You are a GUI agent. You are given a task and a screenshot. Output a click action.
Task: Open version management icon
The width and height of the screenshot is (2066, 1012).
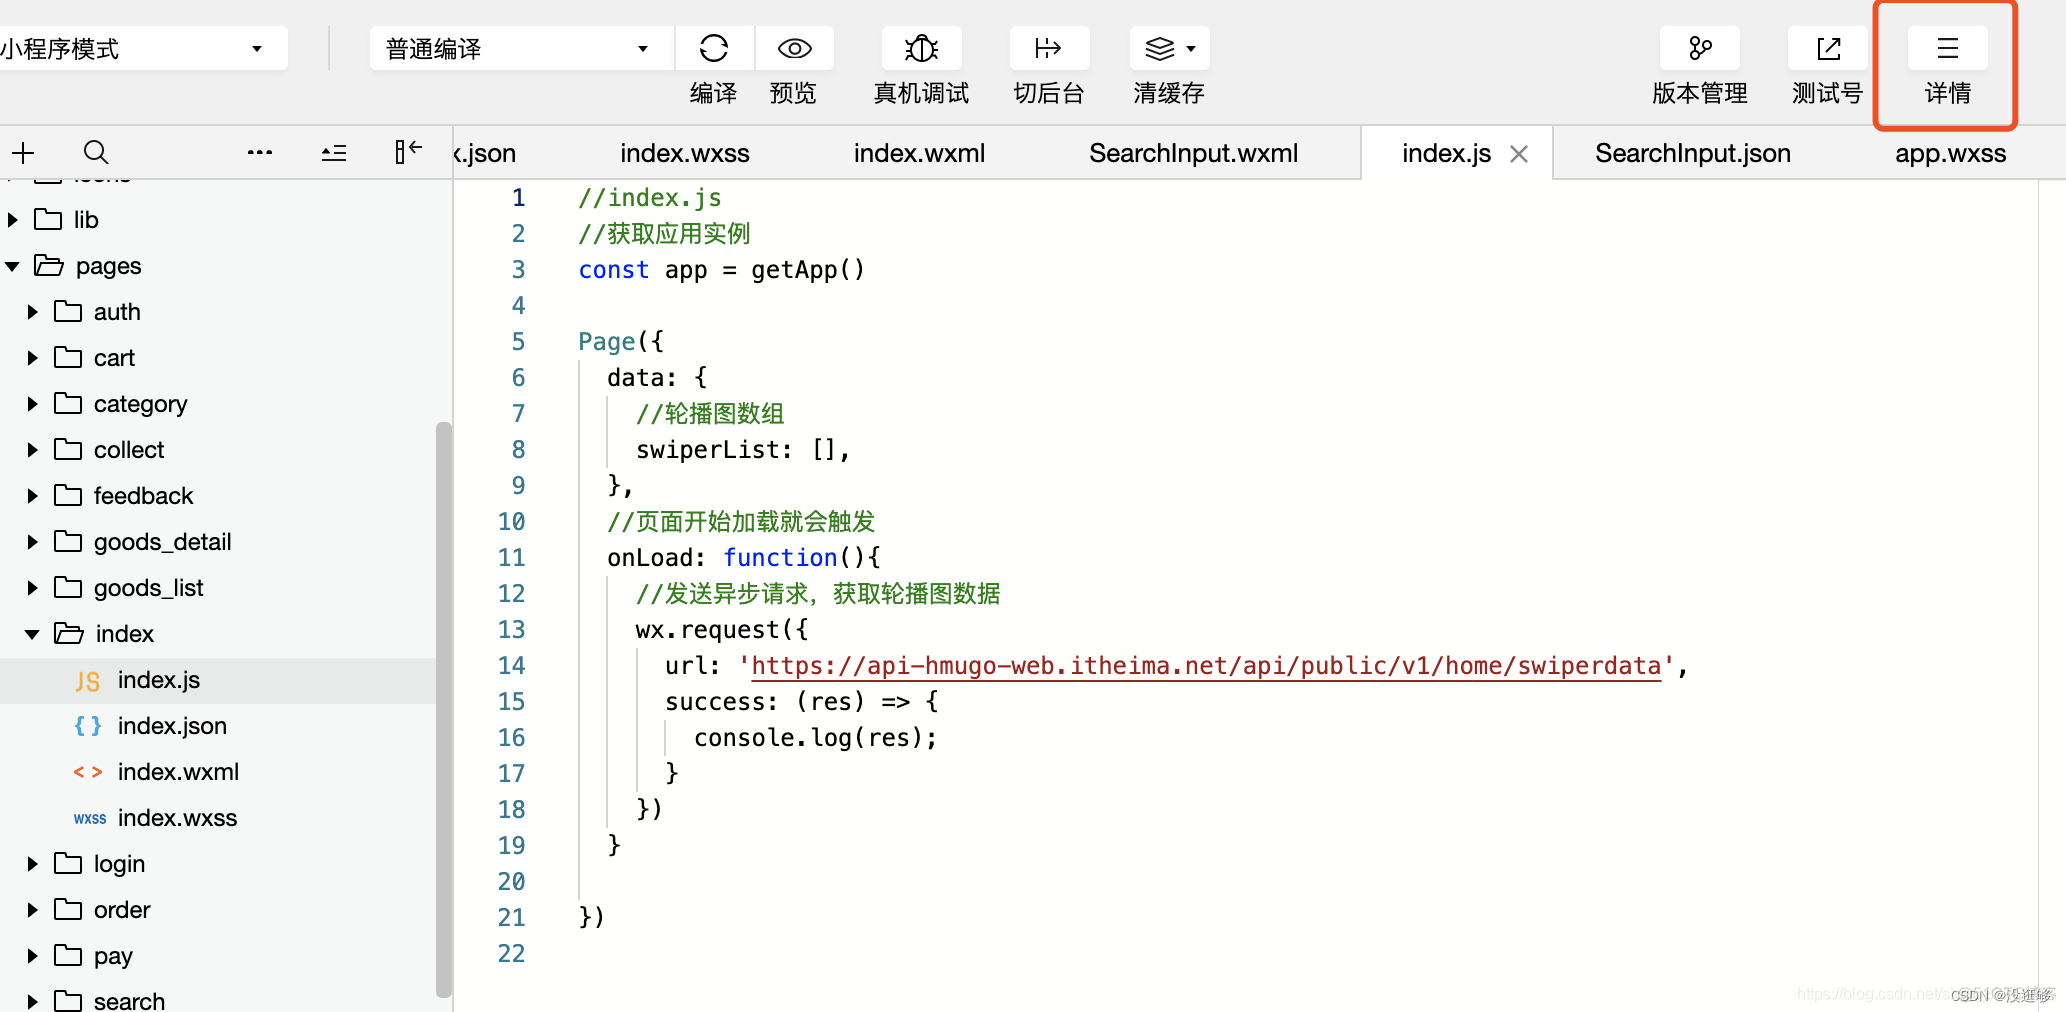tap(1699, 48)
